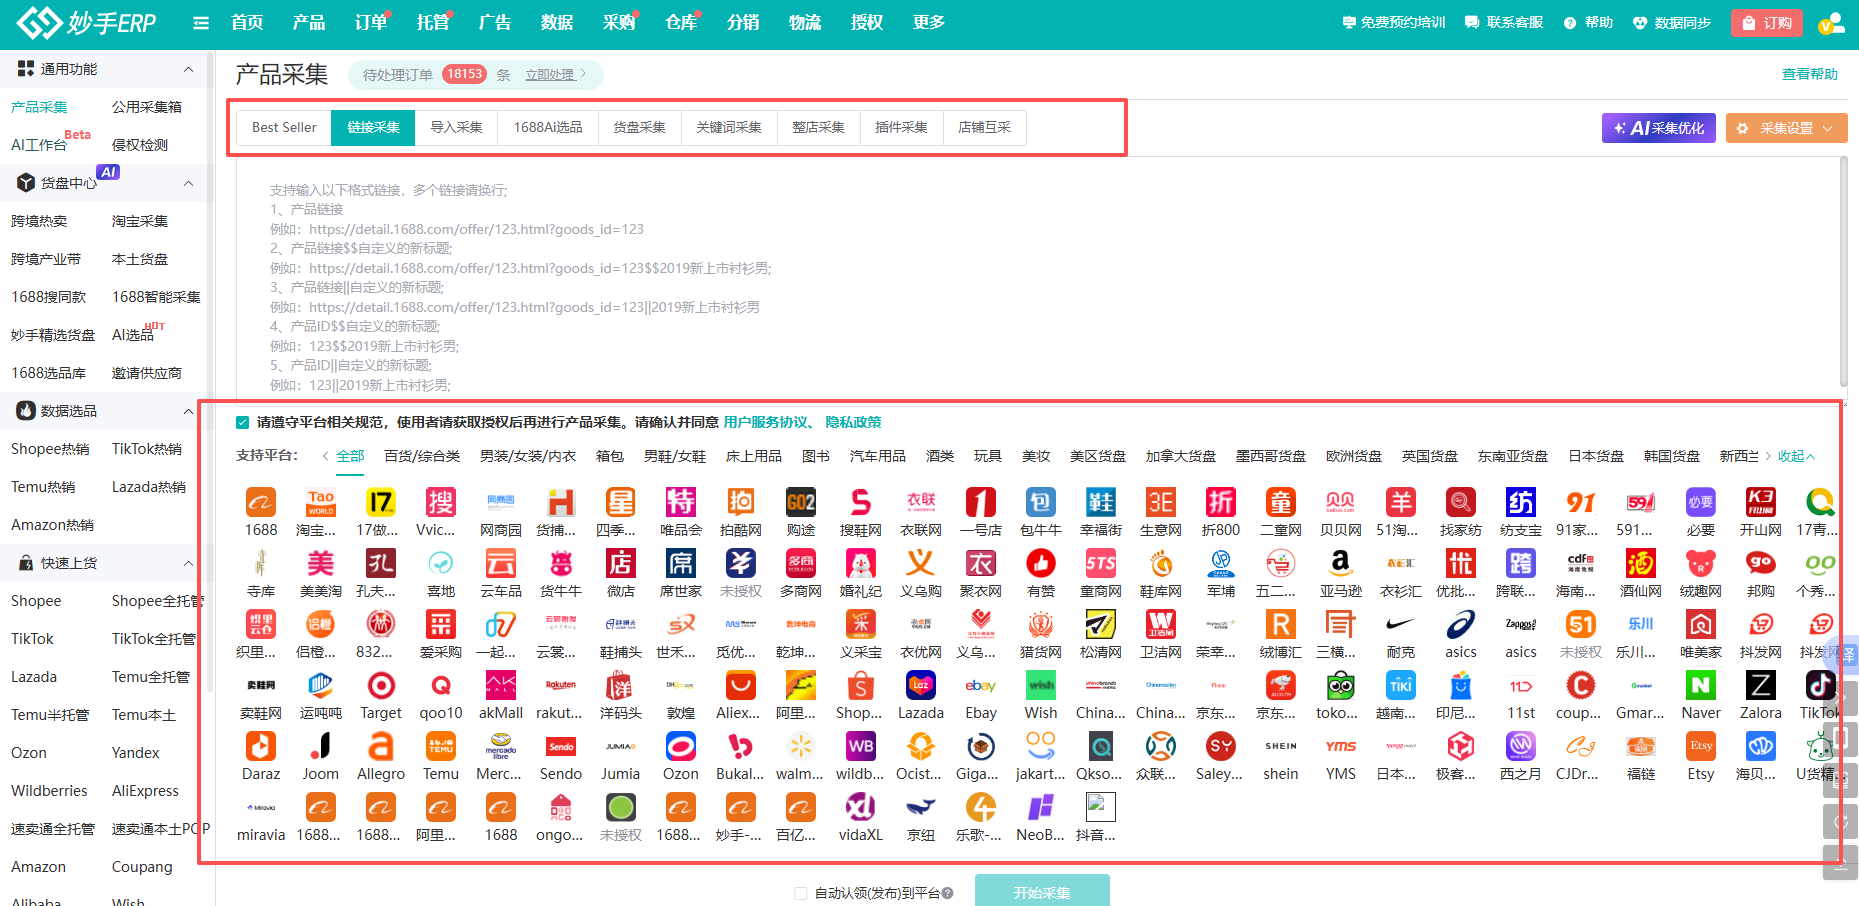Open 数据同步 in the top bar
Image resolution: width=1859 pixels, height=906 pixels.
(1672, 23)
